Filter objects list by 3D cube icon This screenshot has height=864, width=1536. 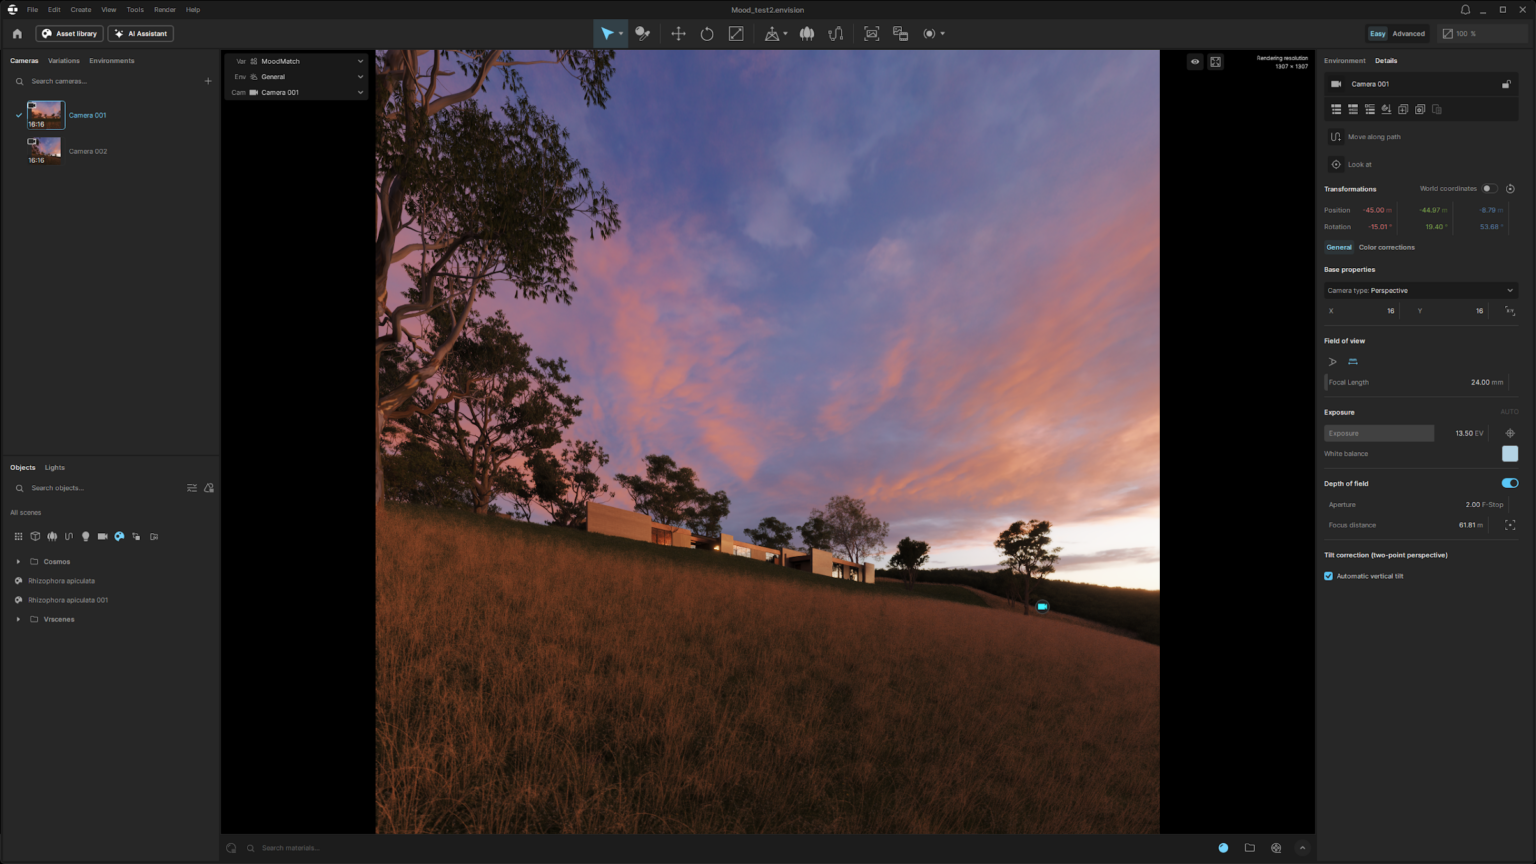tap(35, 536)
